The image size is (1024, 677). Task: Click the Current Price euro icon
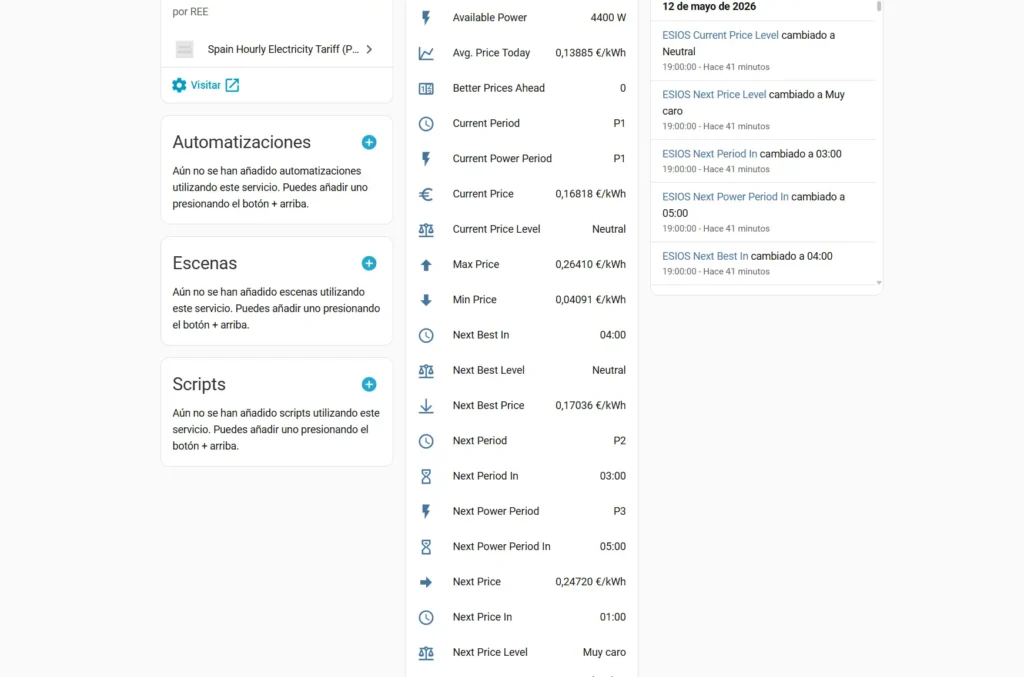[426, 194]
